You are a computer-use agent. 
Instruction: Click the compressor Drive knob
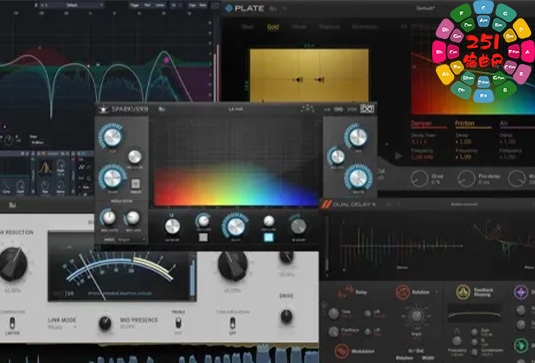pyautogui.click(x=287, y=316)
